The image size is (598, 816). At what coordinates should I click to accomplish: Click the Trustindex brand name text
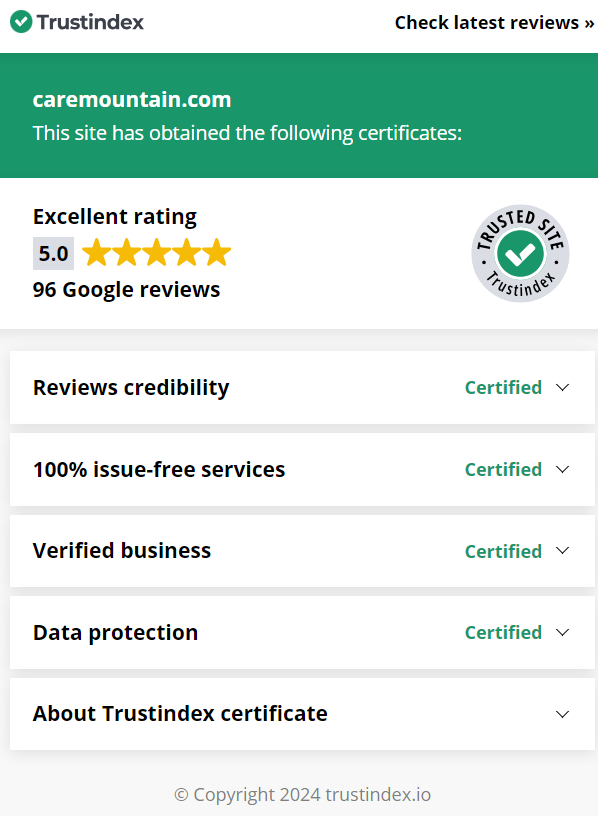click(90, 22)
